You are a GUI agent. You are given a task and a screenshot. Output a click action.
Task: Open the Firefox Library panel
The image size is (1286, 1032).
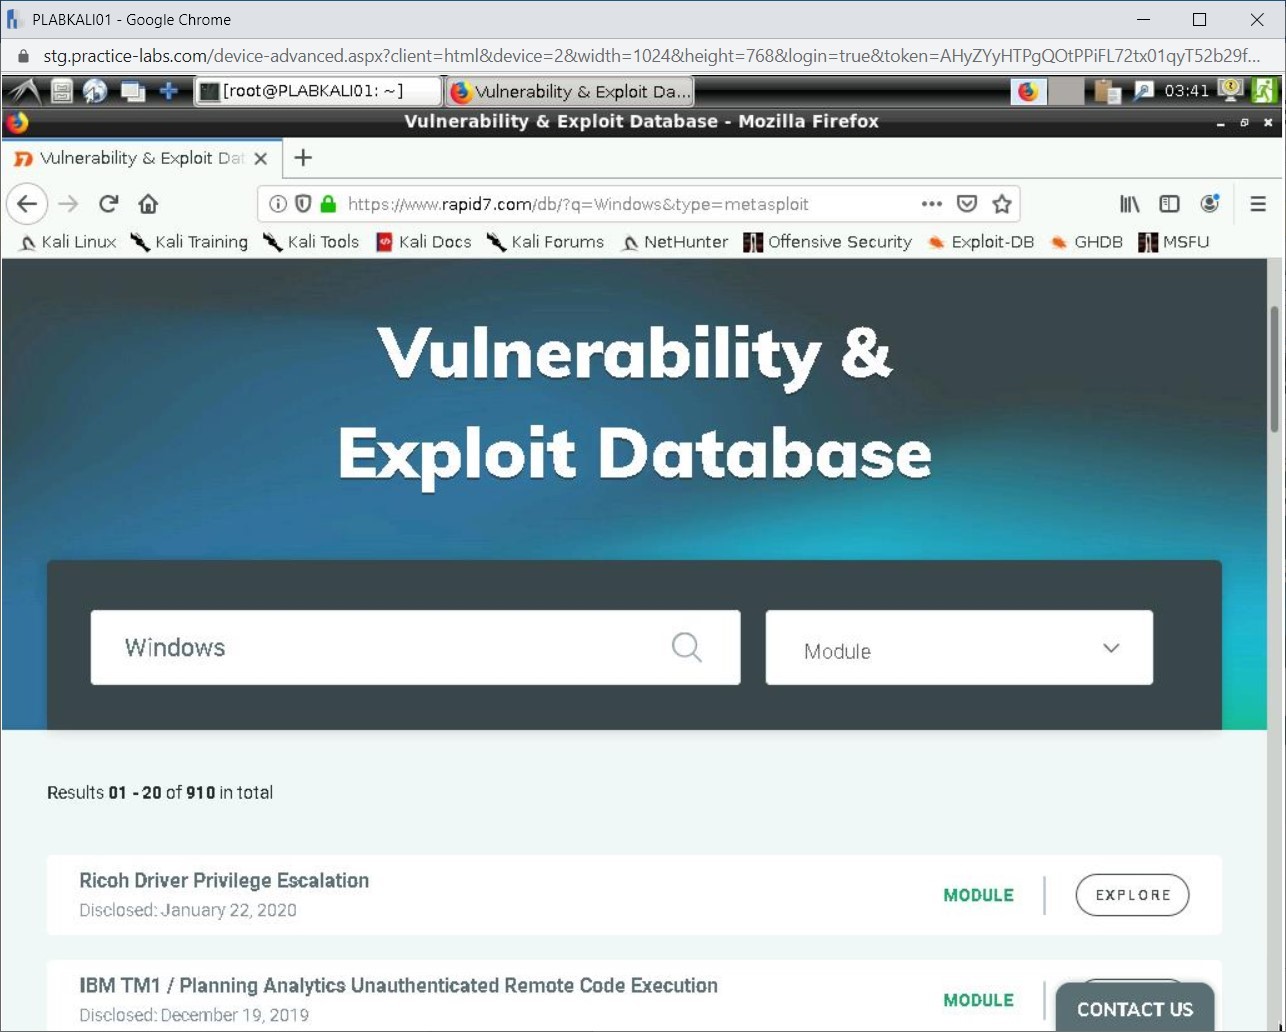coord(1129,204)
